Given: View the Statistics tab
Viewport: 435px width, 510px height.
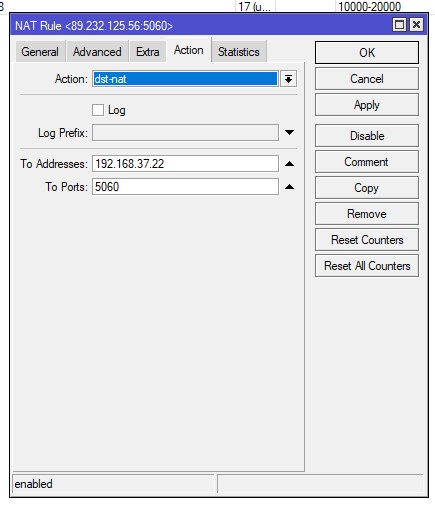Looking at the screenshot, I should 239,52.
